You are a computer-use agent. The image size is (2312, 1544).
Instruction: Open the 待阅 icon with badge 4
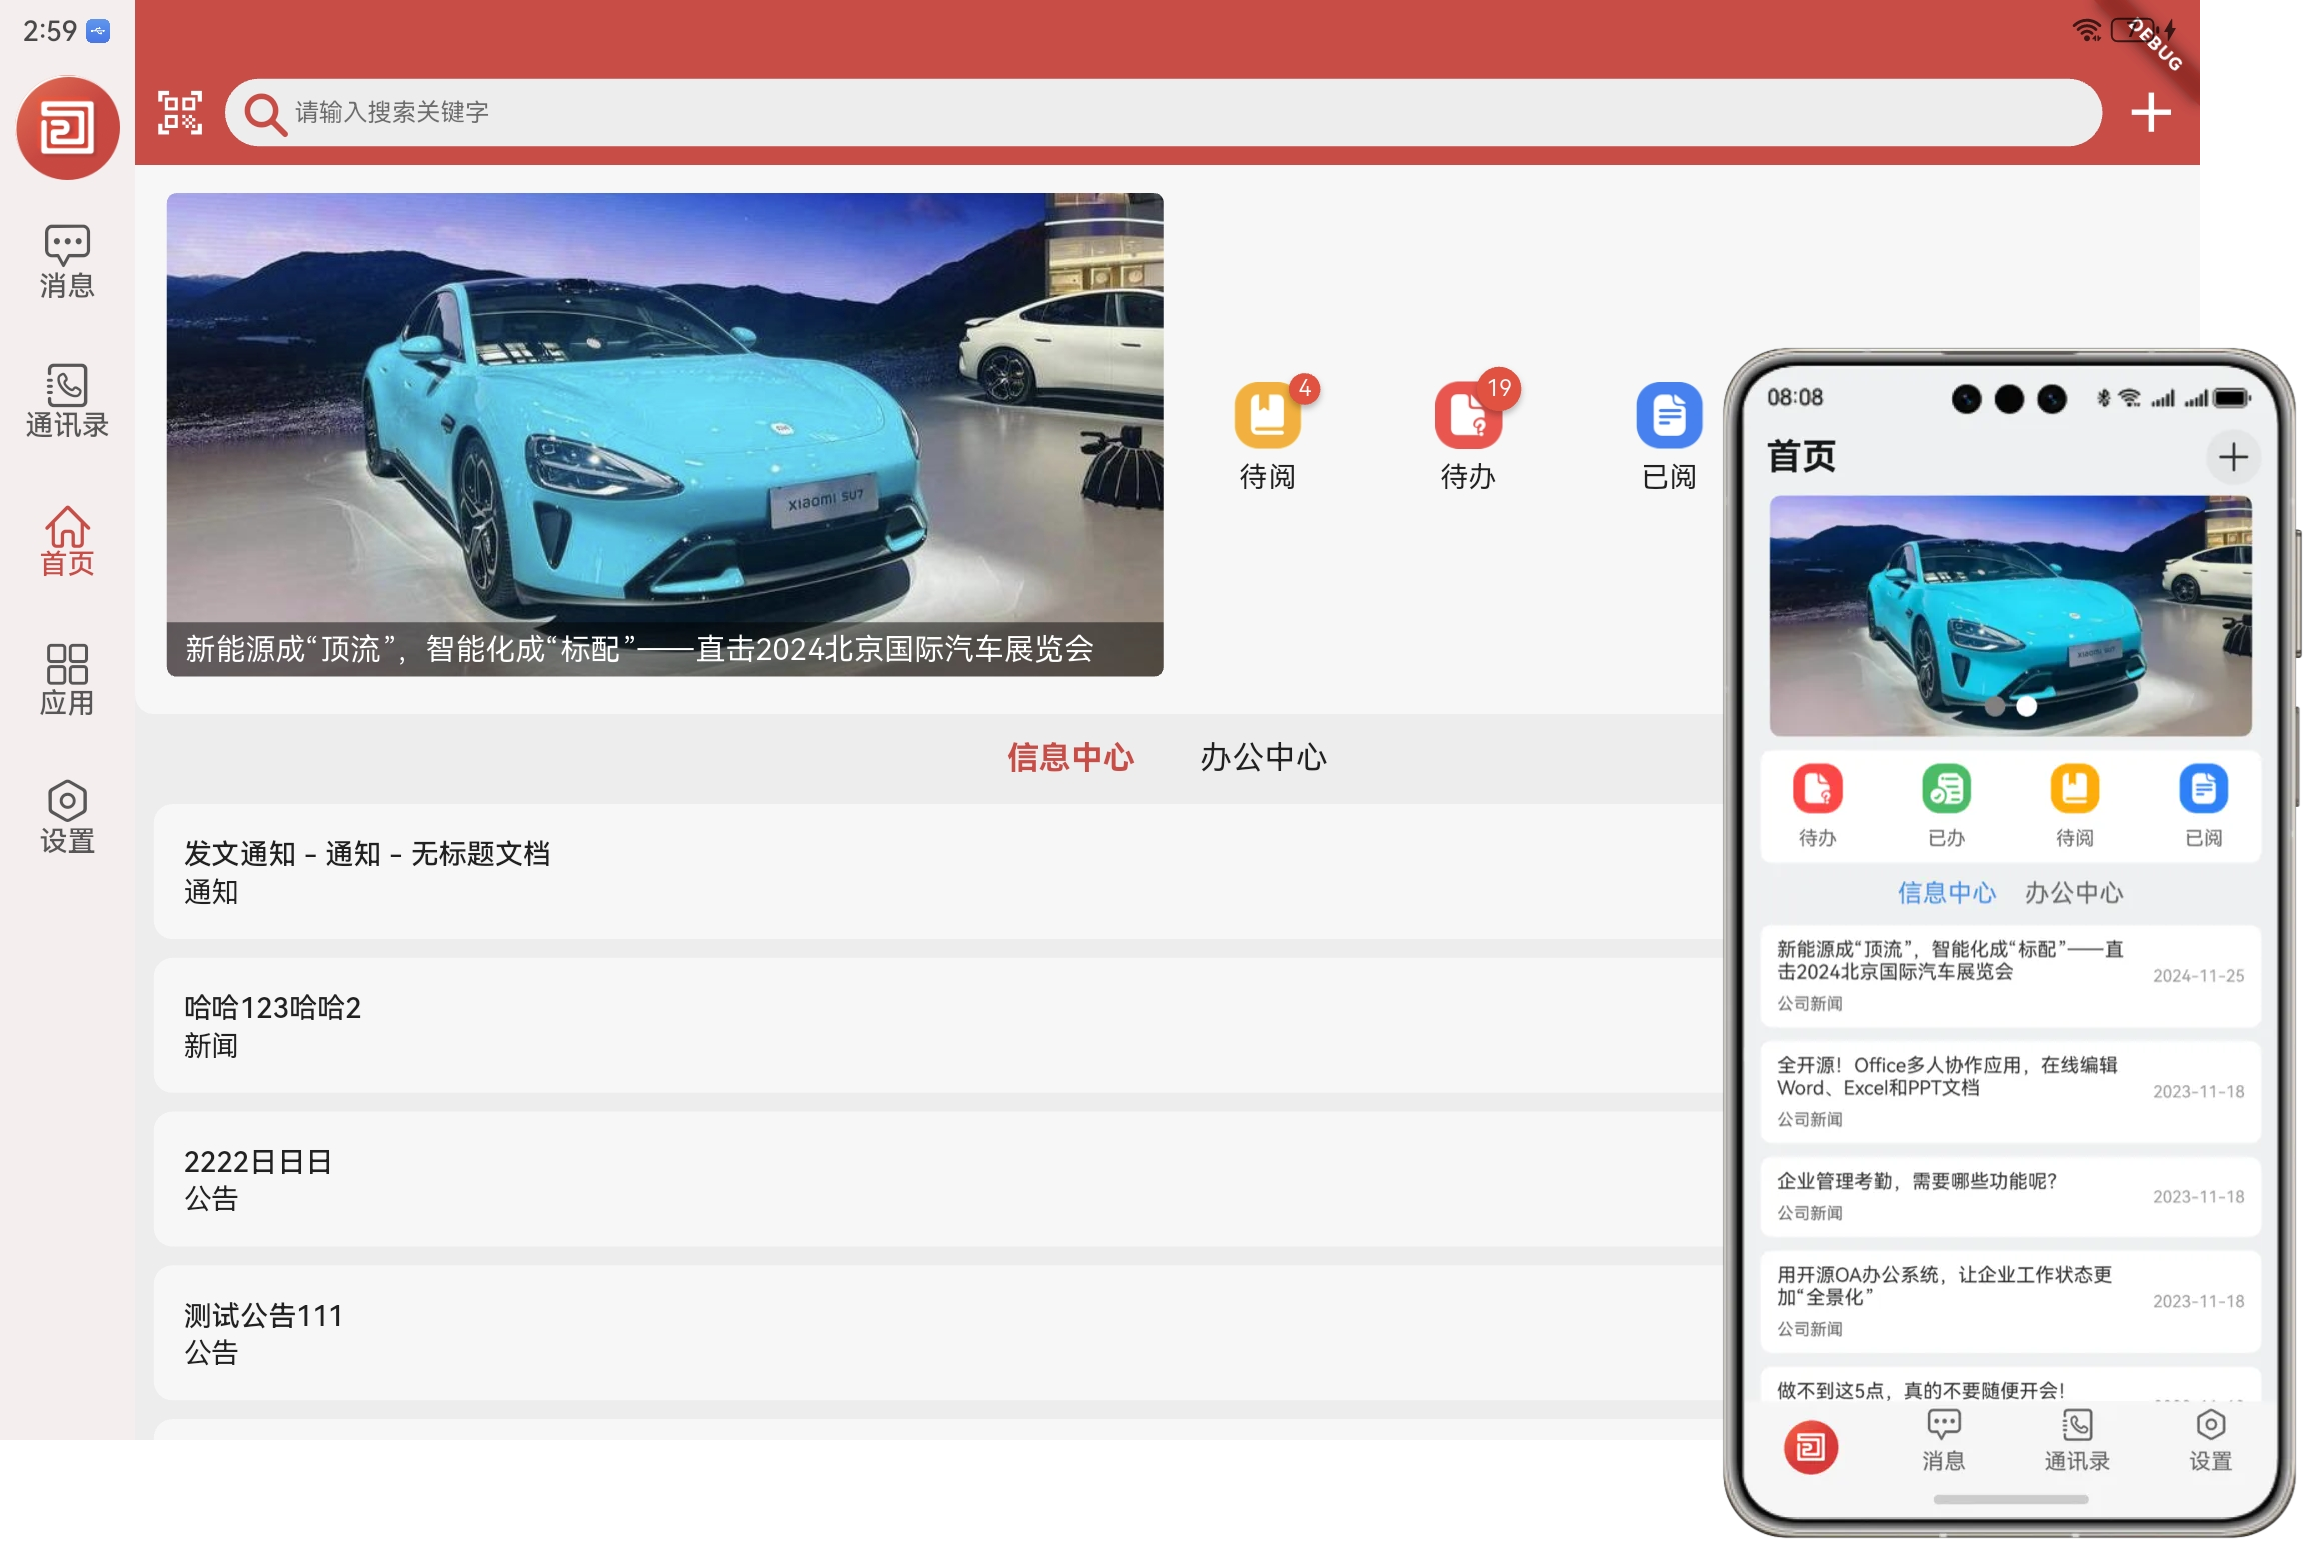coord(1267,416)
